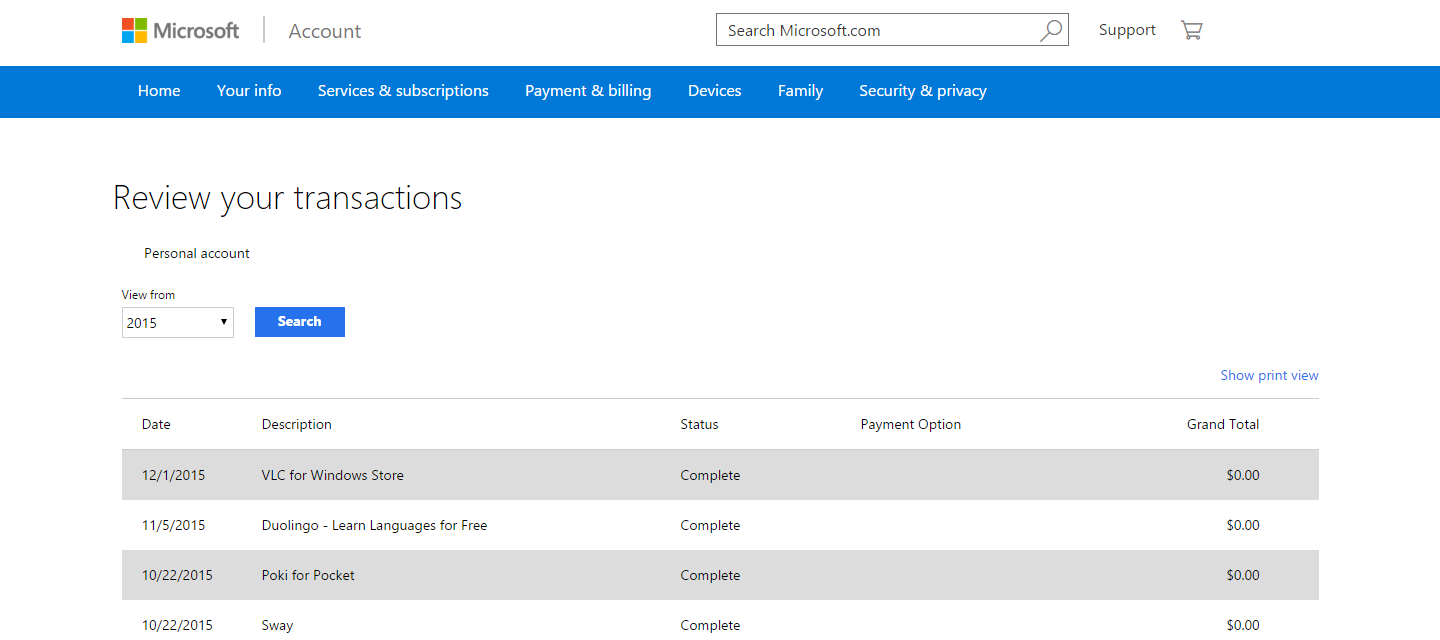The width and height of the screenshot is (1440, 640).
Task: Click Complete status for Duolingo row
Action: [710, 525]
